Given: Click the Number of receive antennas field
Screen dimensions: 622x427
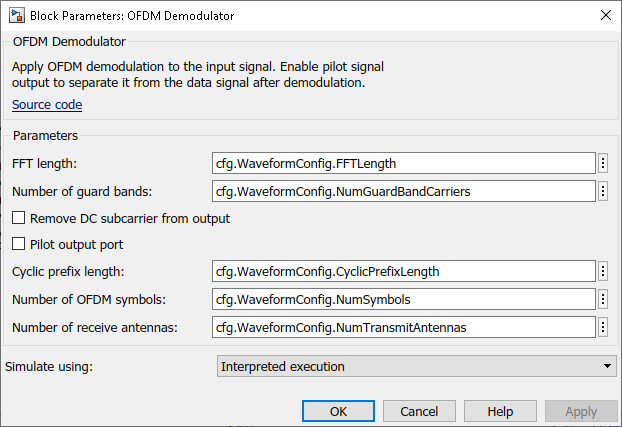Looking at the screenshot, I should pos(403,326).
